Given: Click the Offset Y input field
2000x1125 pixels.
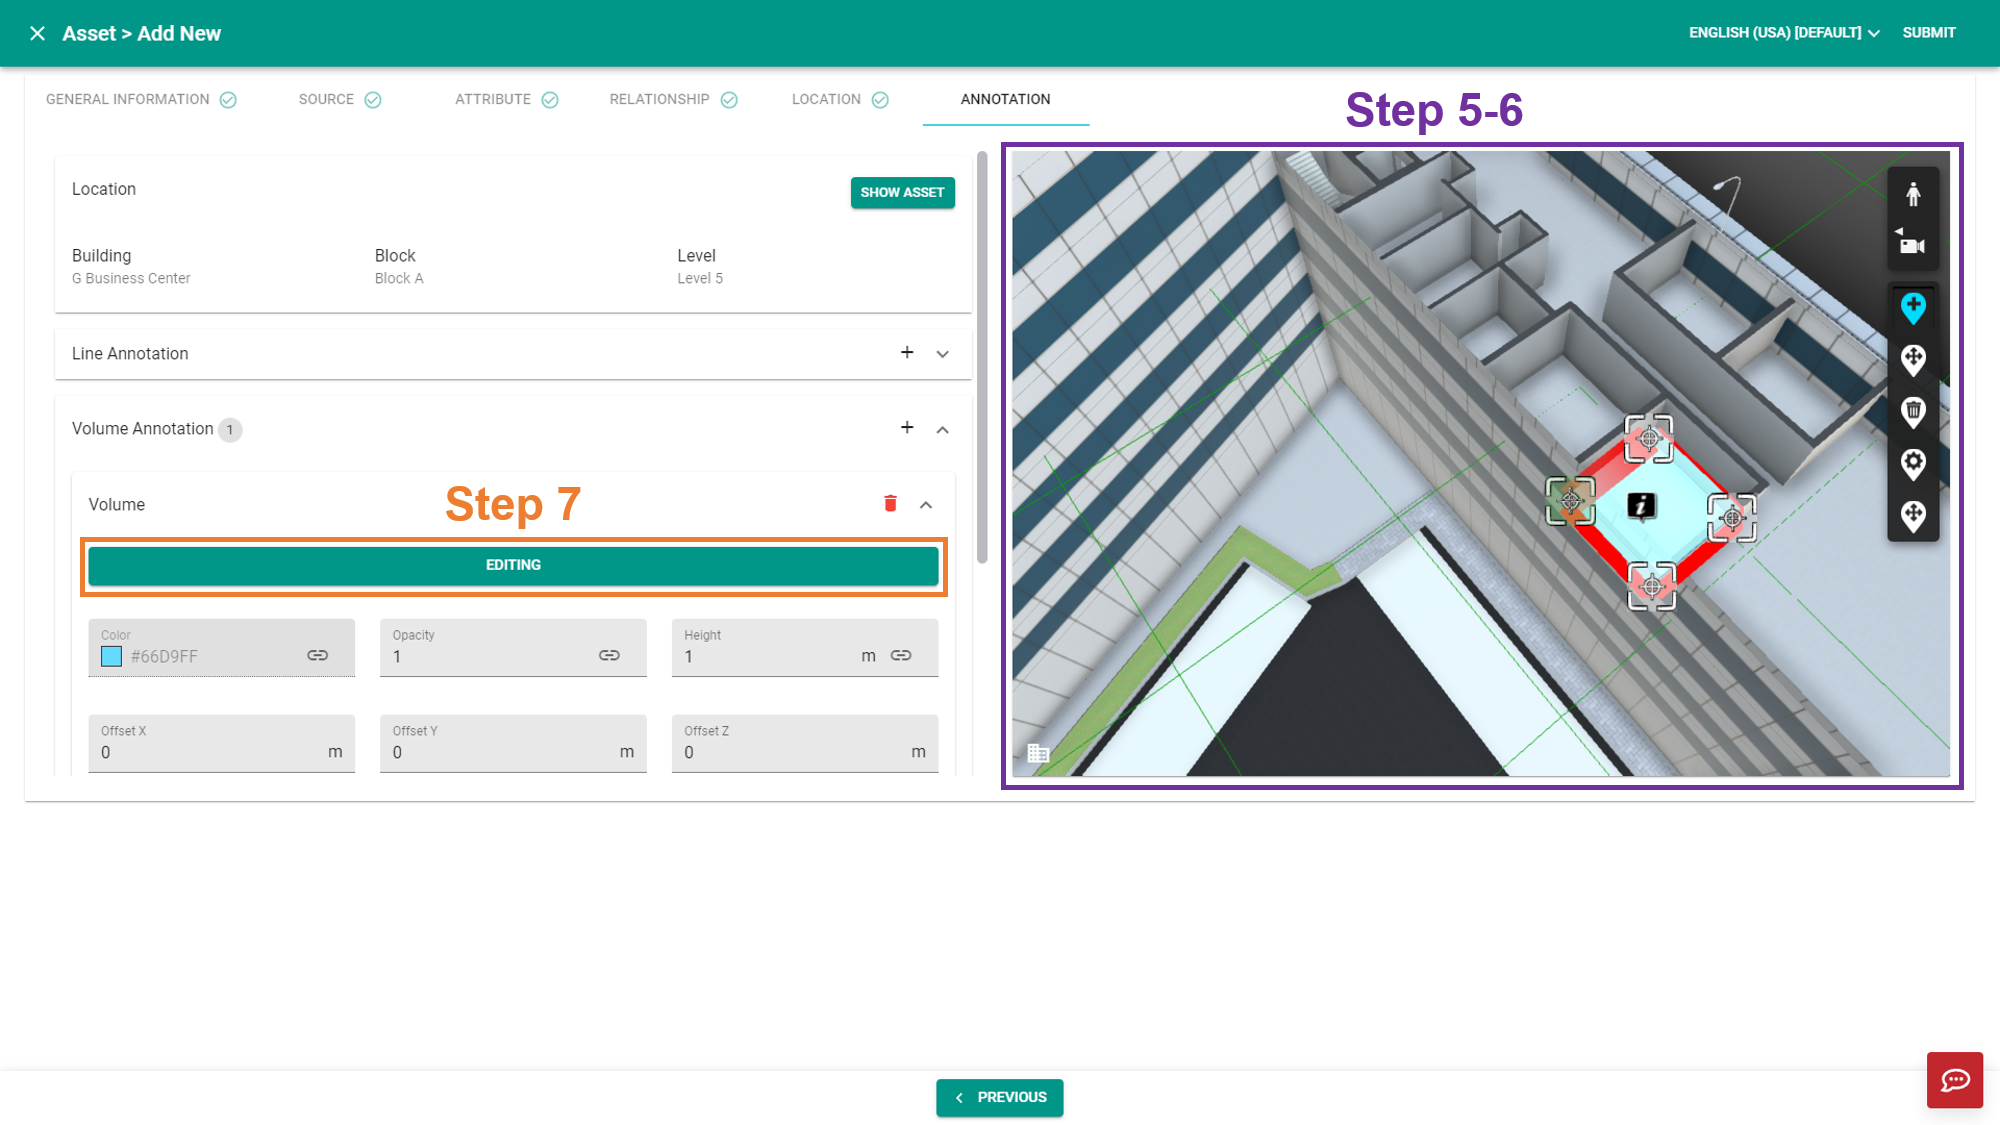Looking at the screenshot, I should click(x=513, y=743).
